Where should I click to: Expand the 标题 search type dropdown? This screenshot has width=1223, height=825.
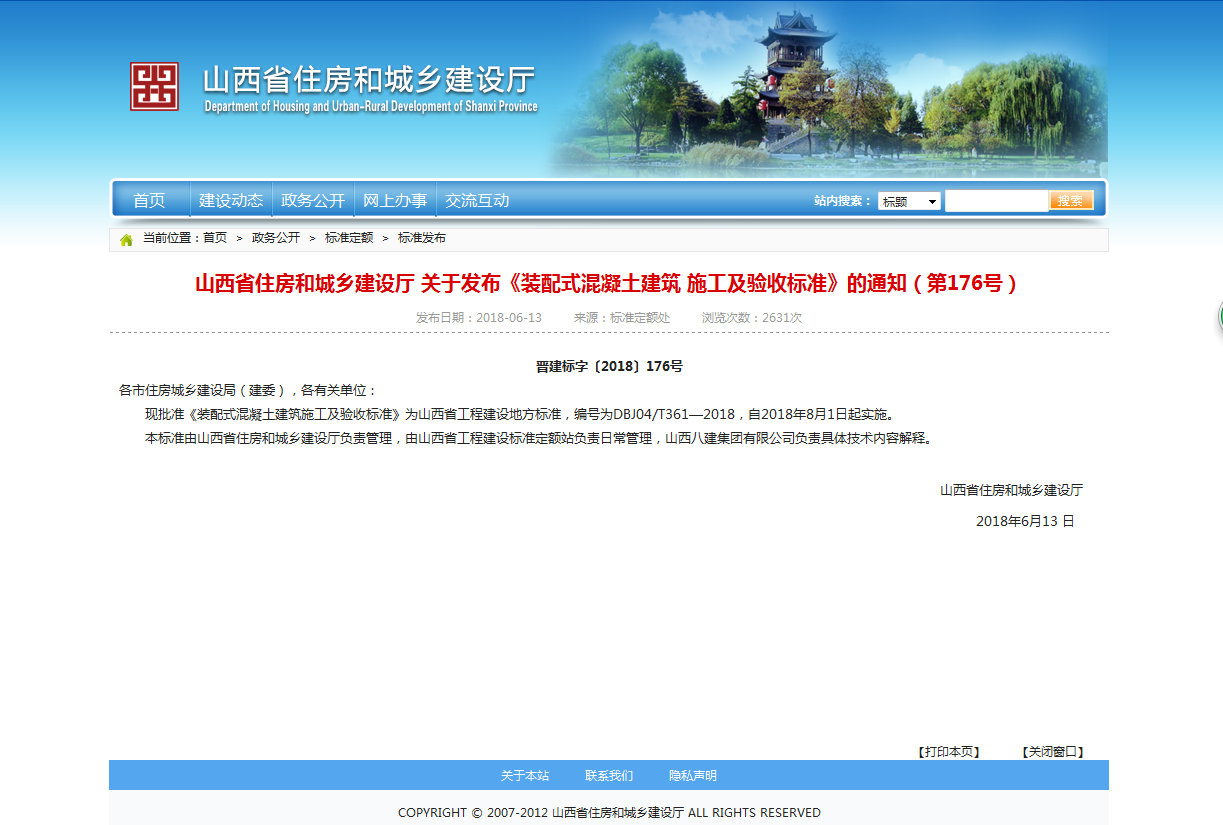point(908,201)
